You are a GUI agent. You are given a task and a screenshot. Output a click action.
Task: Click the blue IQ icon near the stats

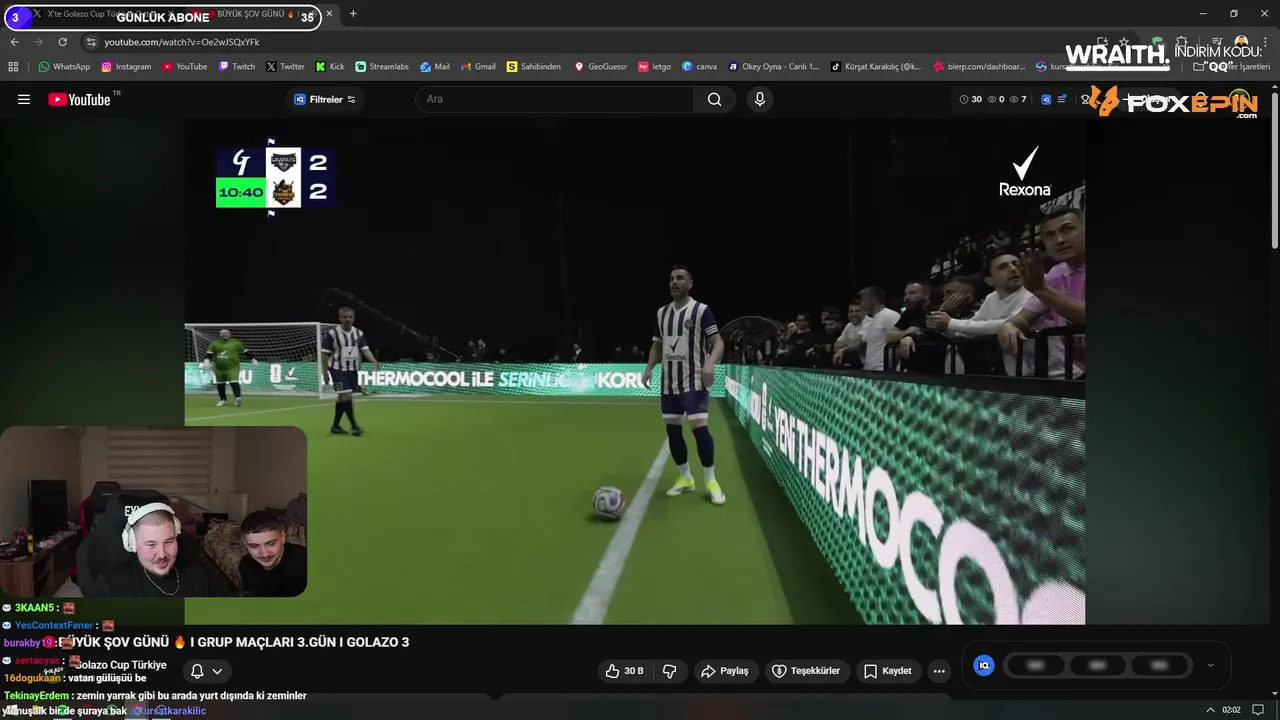(1046, 99)
